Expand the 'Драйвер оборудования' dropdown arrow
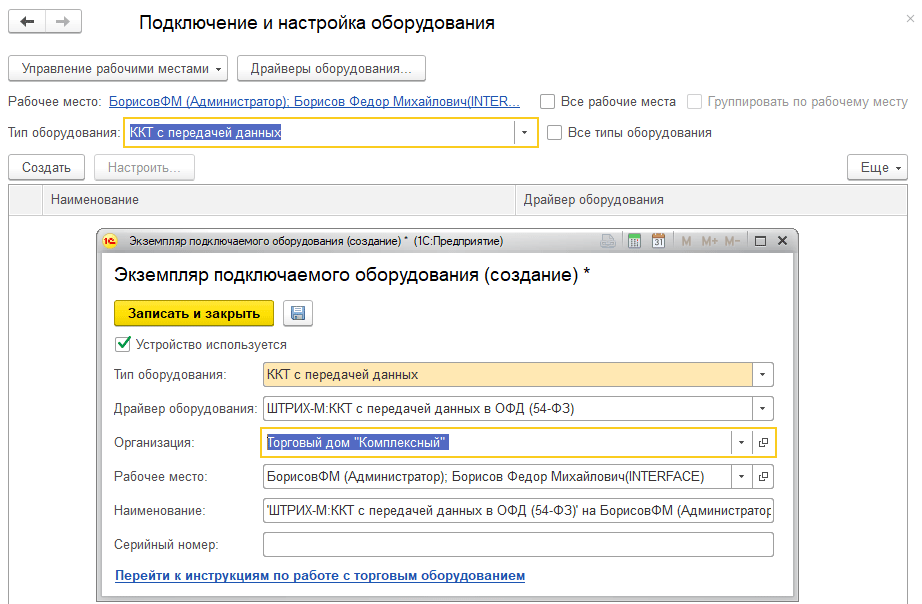The height and width of the screenshot is (604, 922). [763, 409]
